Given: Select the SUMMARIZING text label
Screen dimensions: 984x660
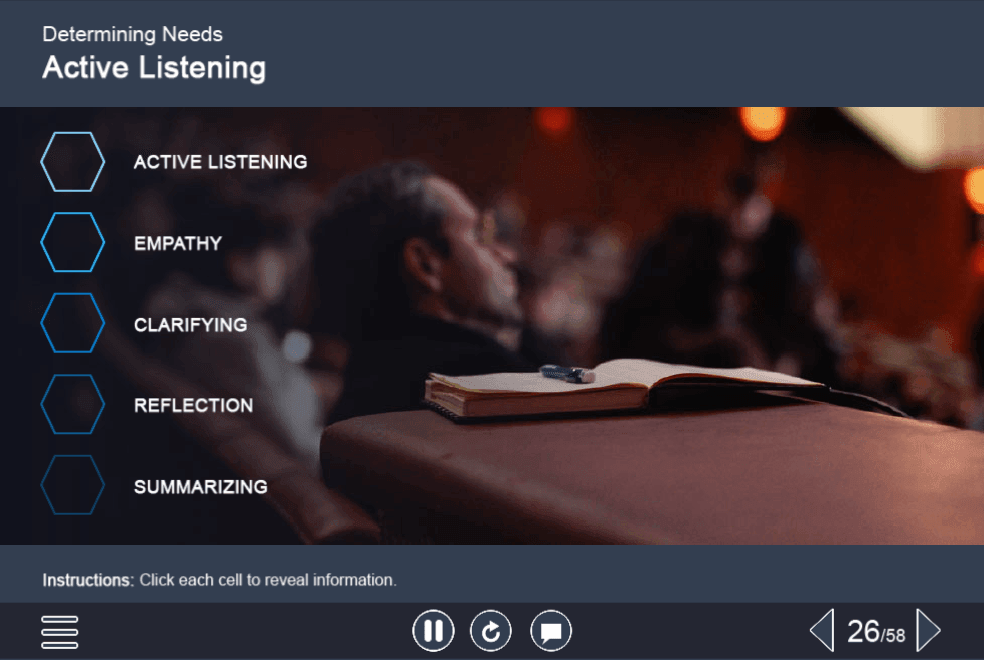Looking at the screenshot, I should (x=201, y=487).
